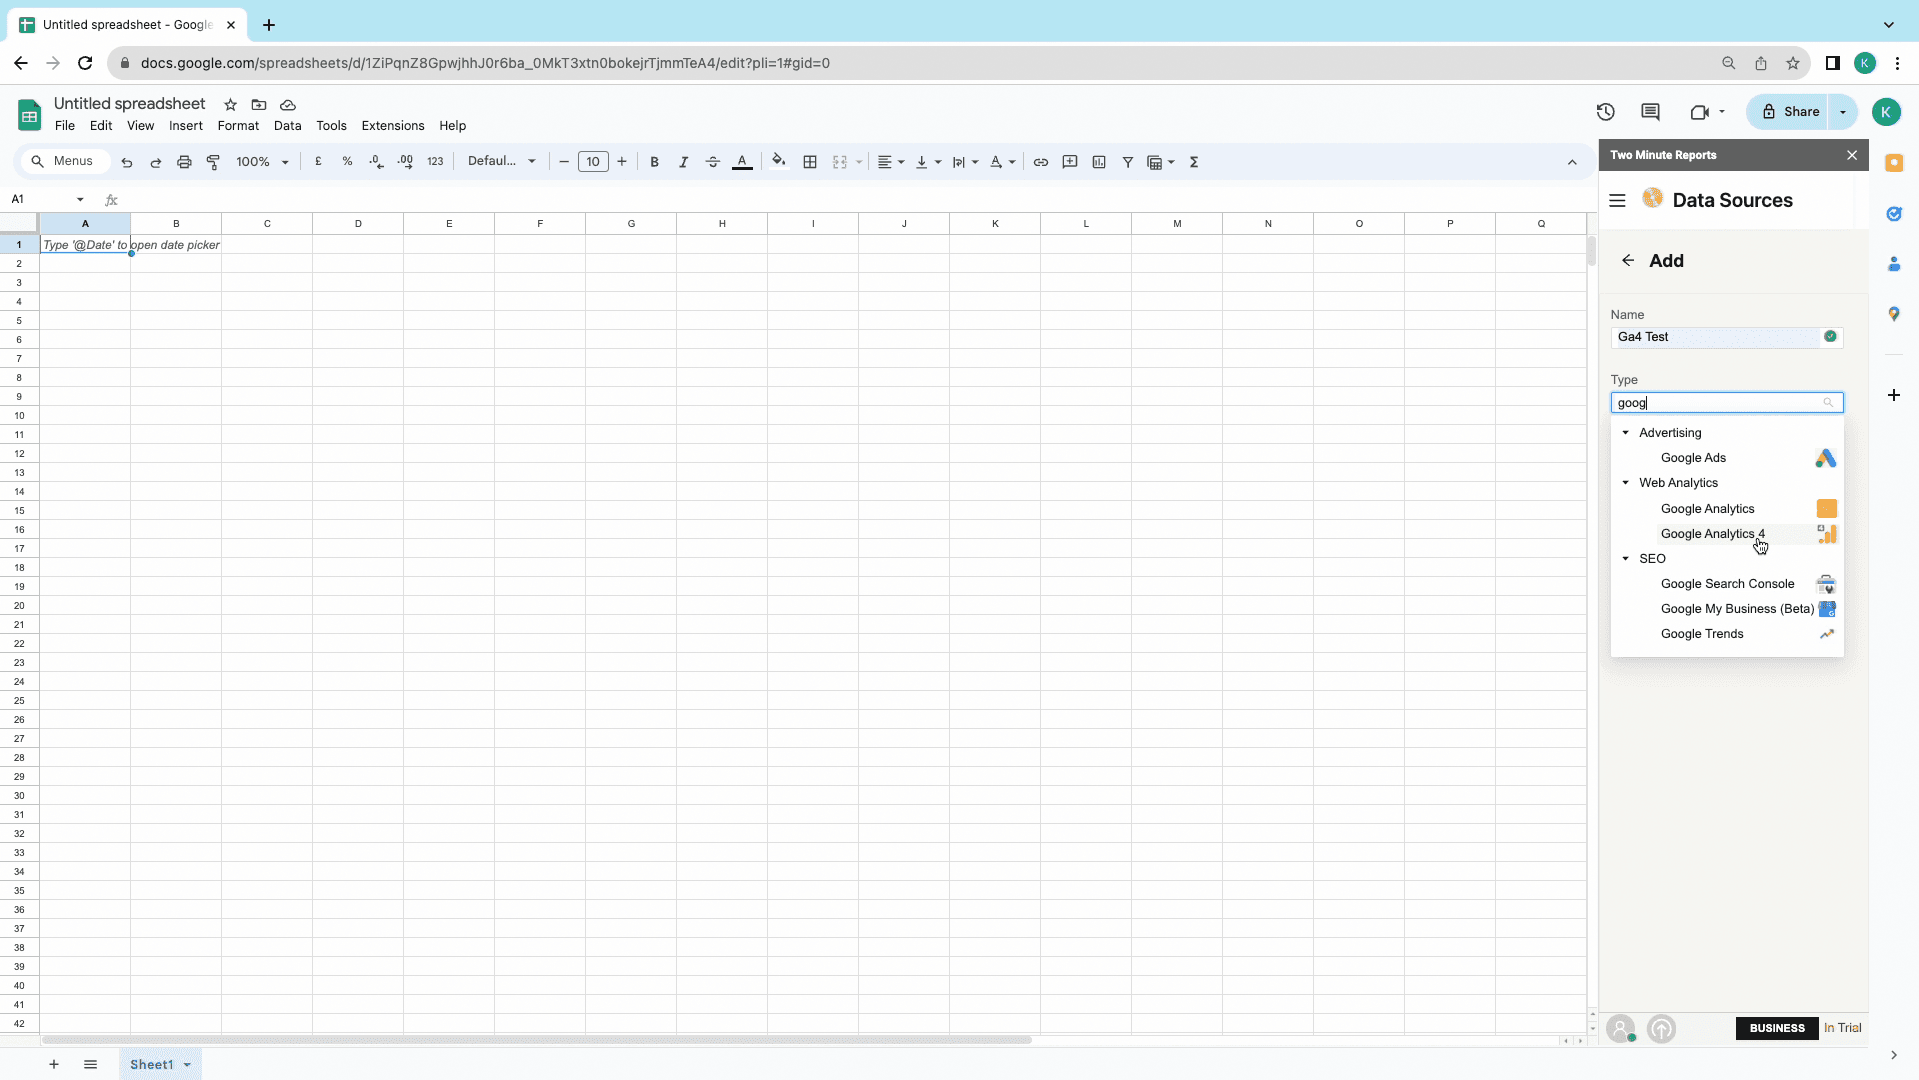Click the Share button
Screen dimensions: 1919x1080
click(1790, 112)
